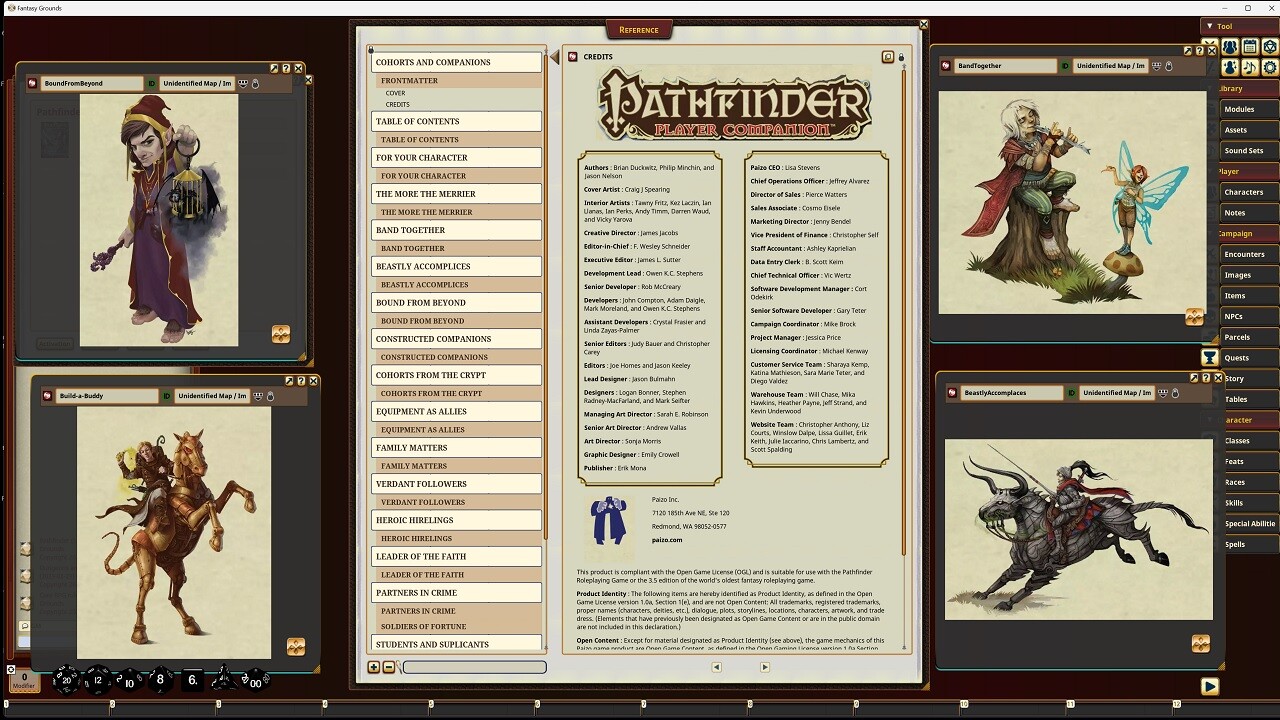Toggle the lock icon on the Credits page

click(x=901, y=57)
